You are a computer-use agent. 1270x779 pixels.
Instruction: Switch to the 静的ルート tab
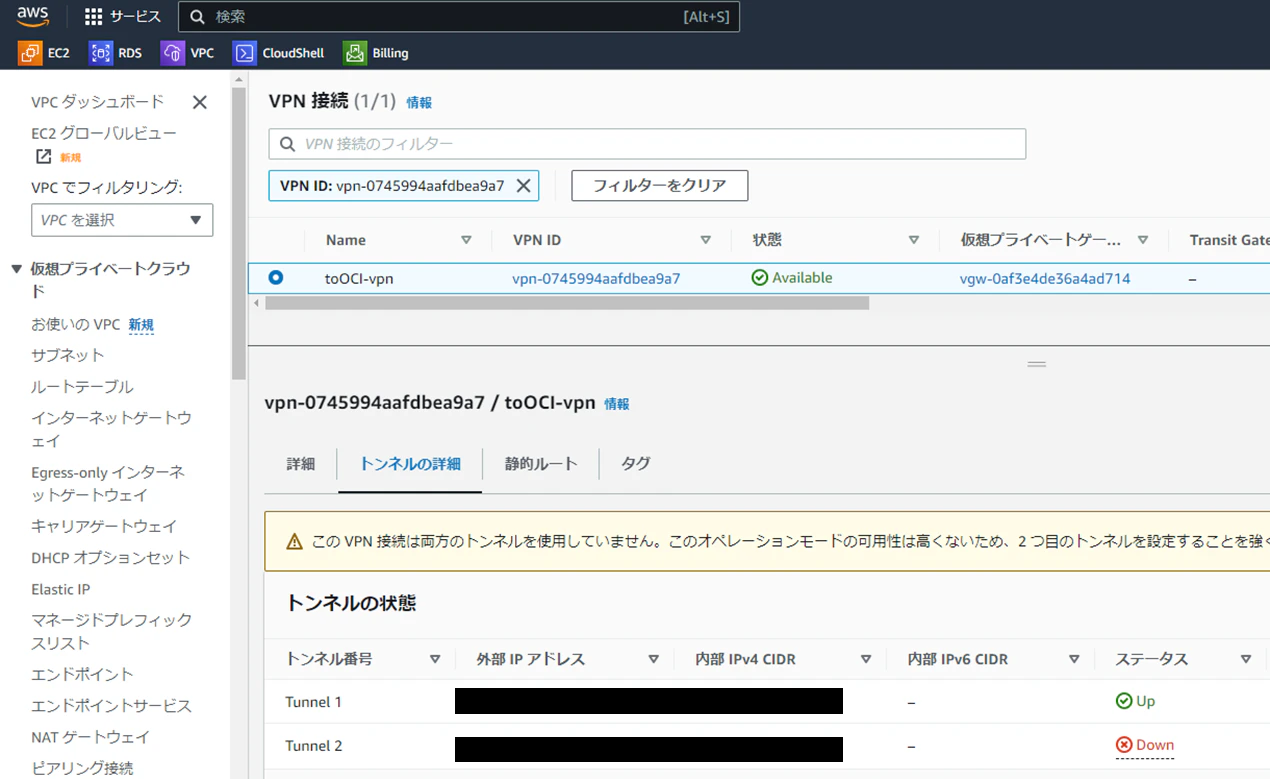point(541,463)
